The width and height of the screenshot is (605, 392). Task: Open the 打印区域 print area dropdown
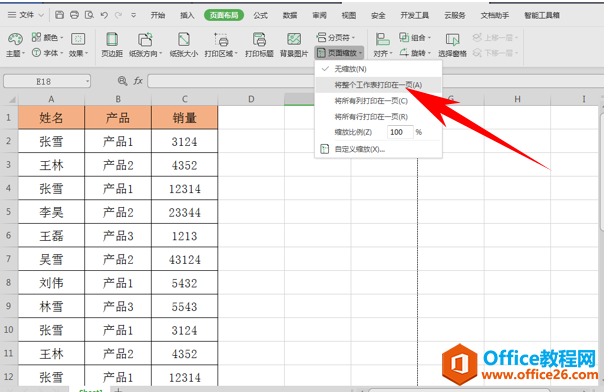click(221, 45)
